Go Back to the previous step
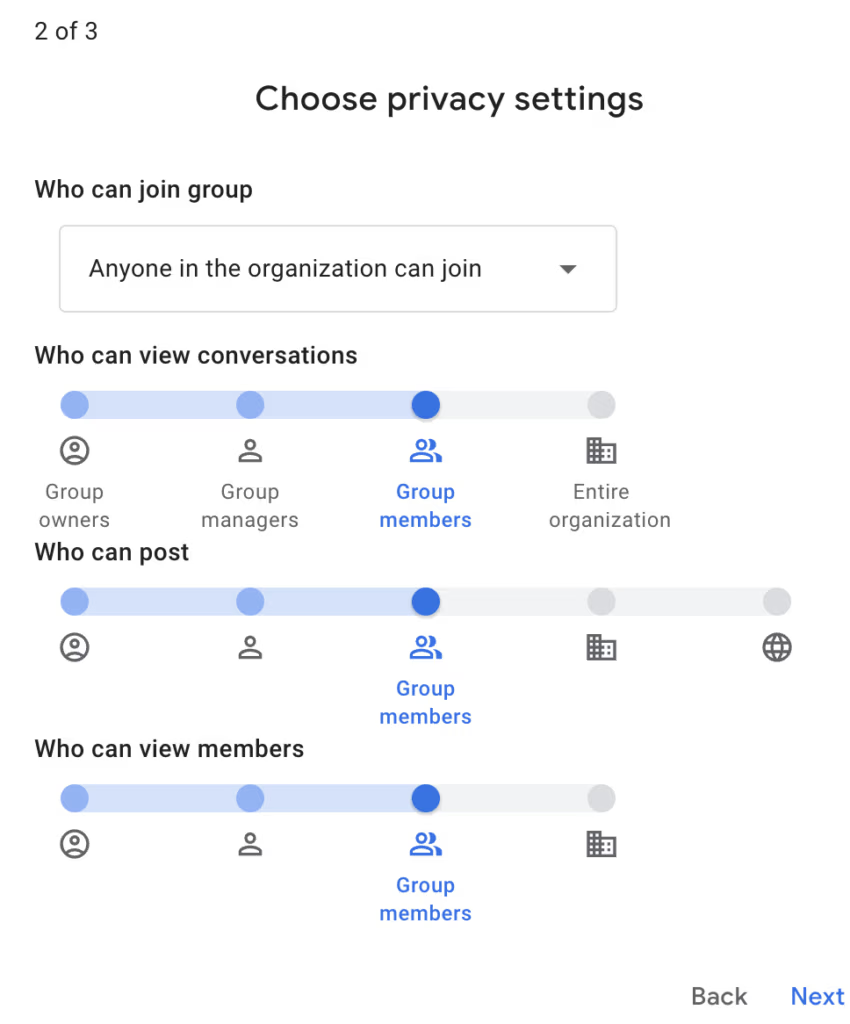The image size is (850, 1024). (719, 996)
